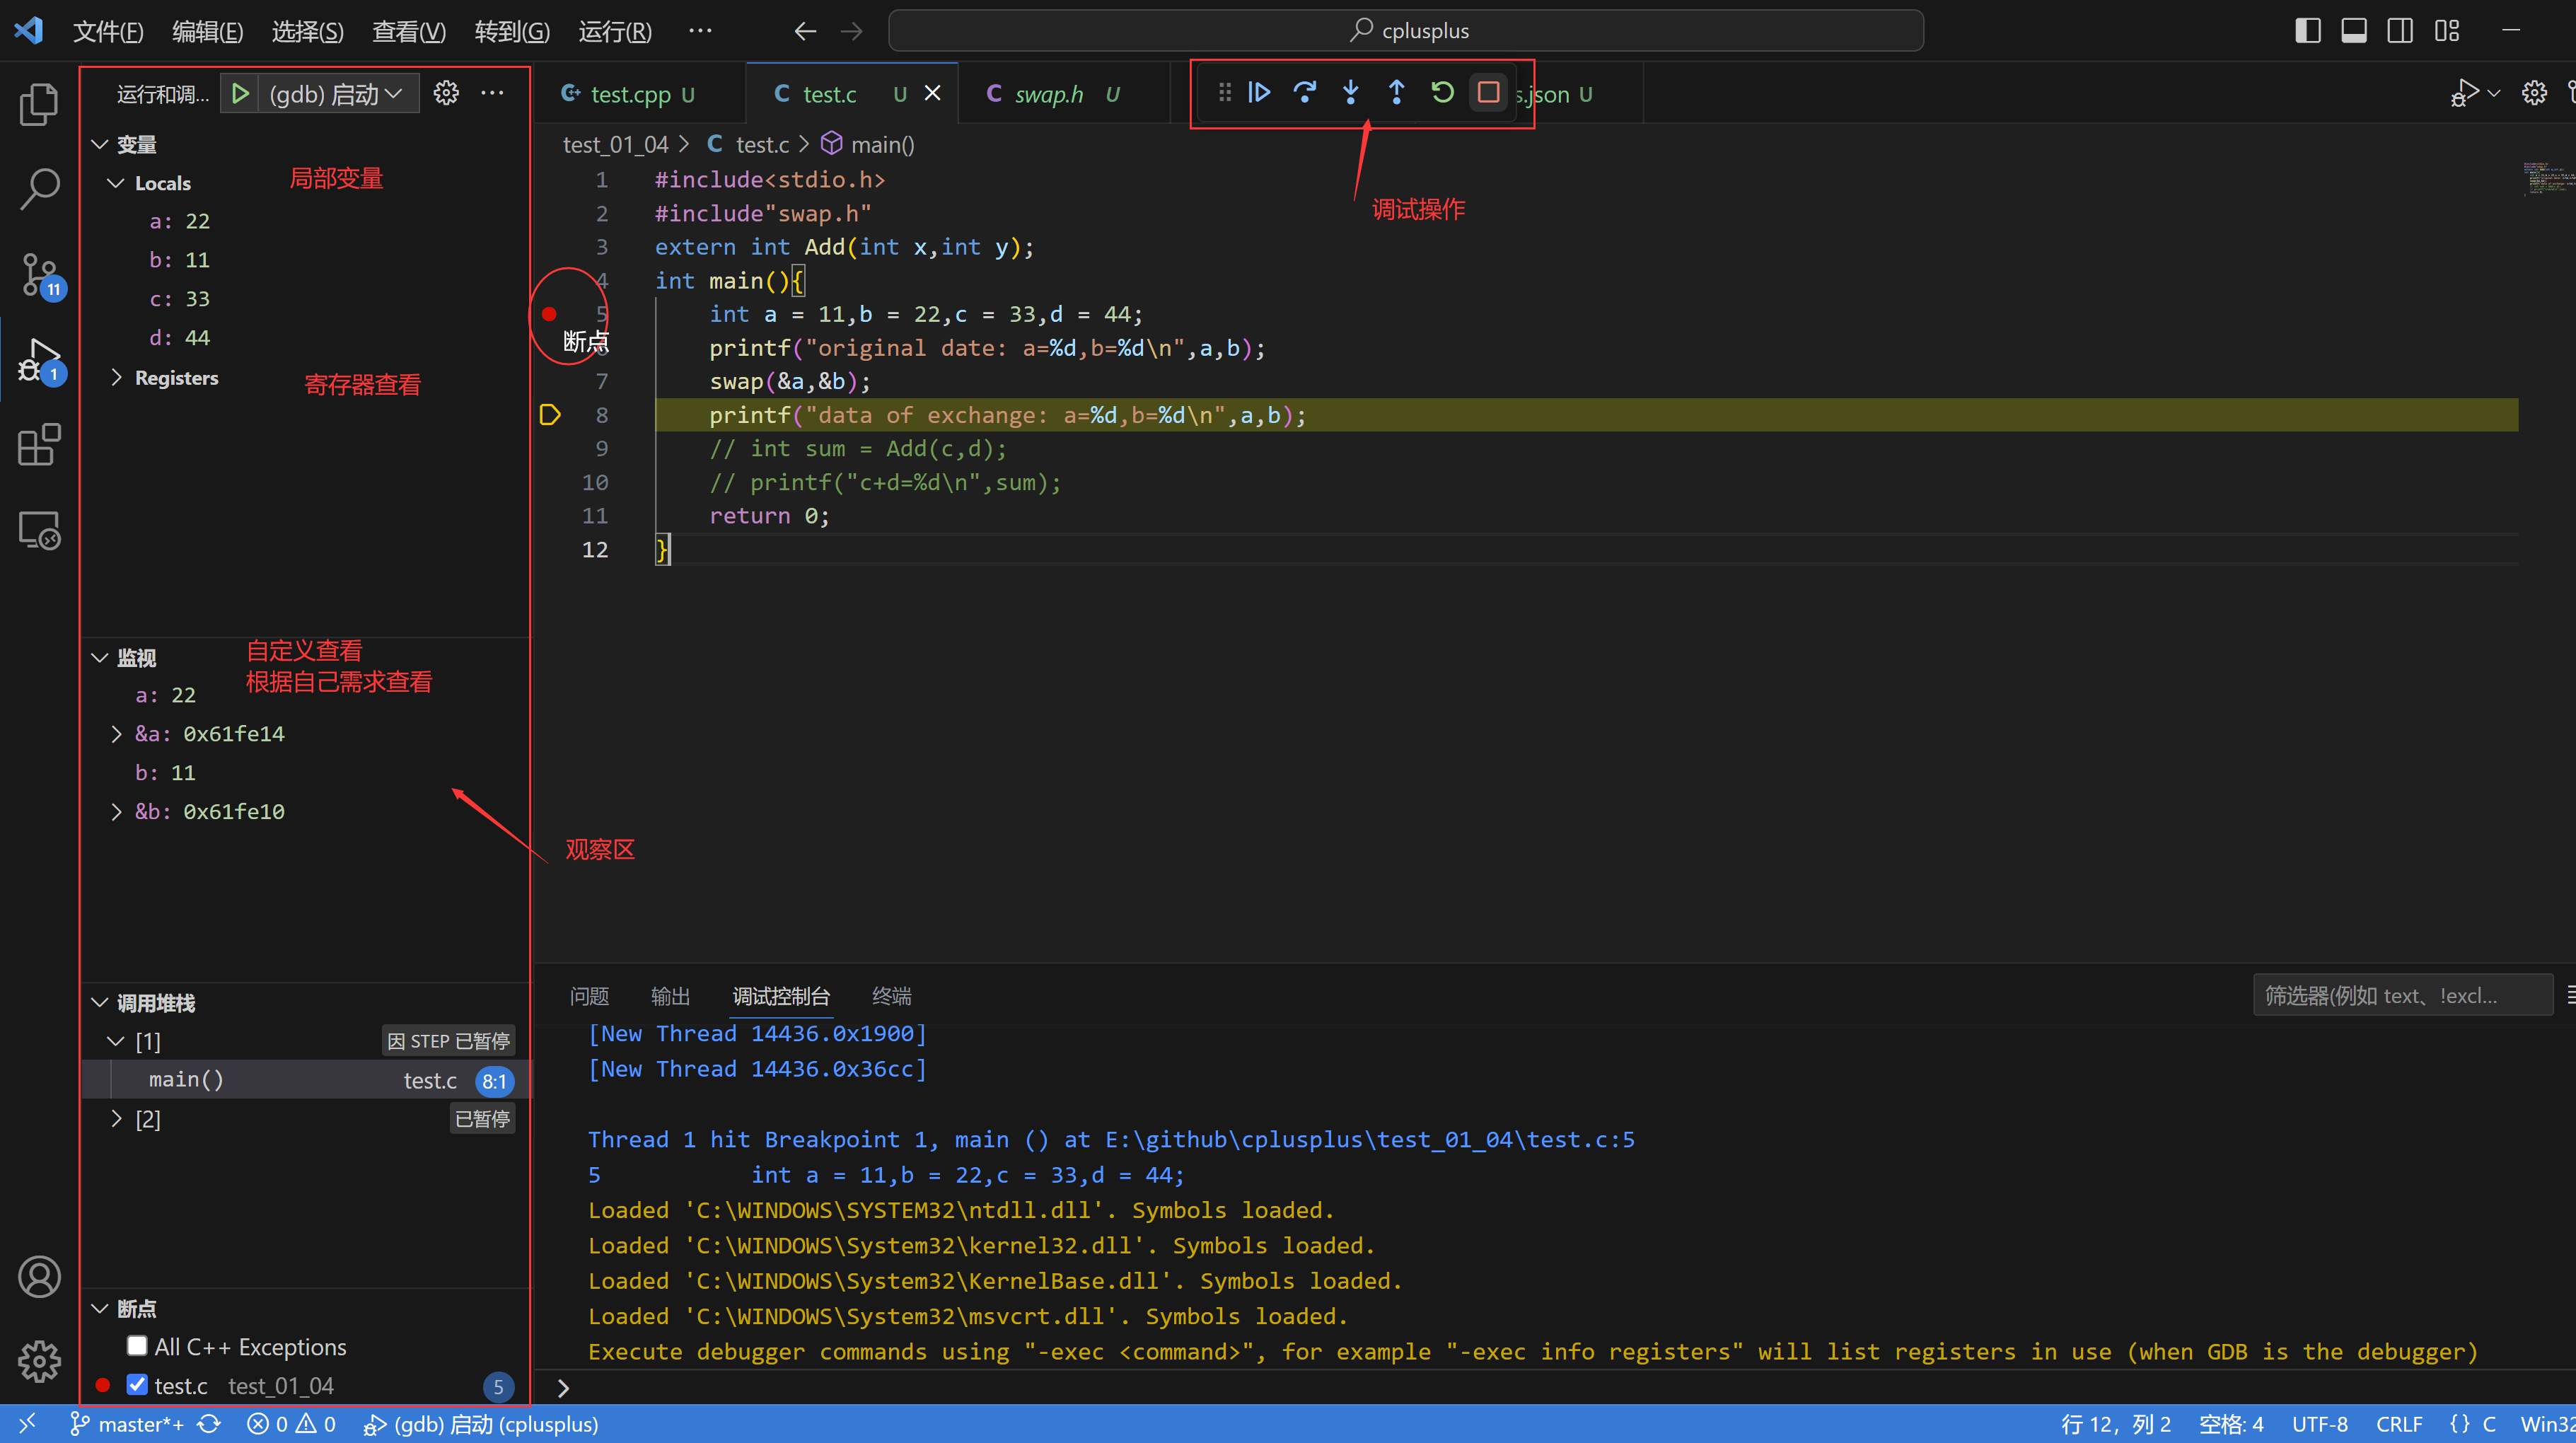Expand the &a watch expression
This screenshot has width=2576, height=1443.
coord(117,734)
